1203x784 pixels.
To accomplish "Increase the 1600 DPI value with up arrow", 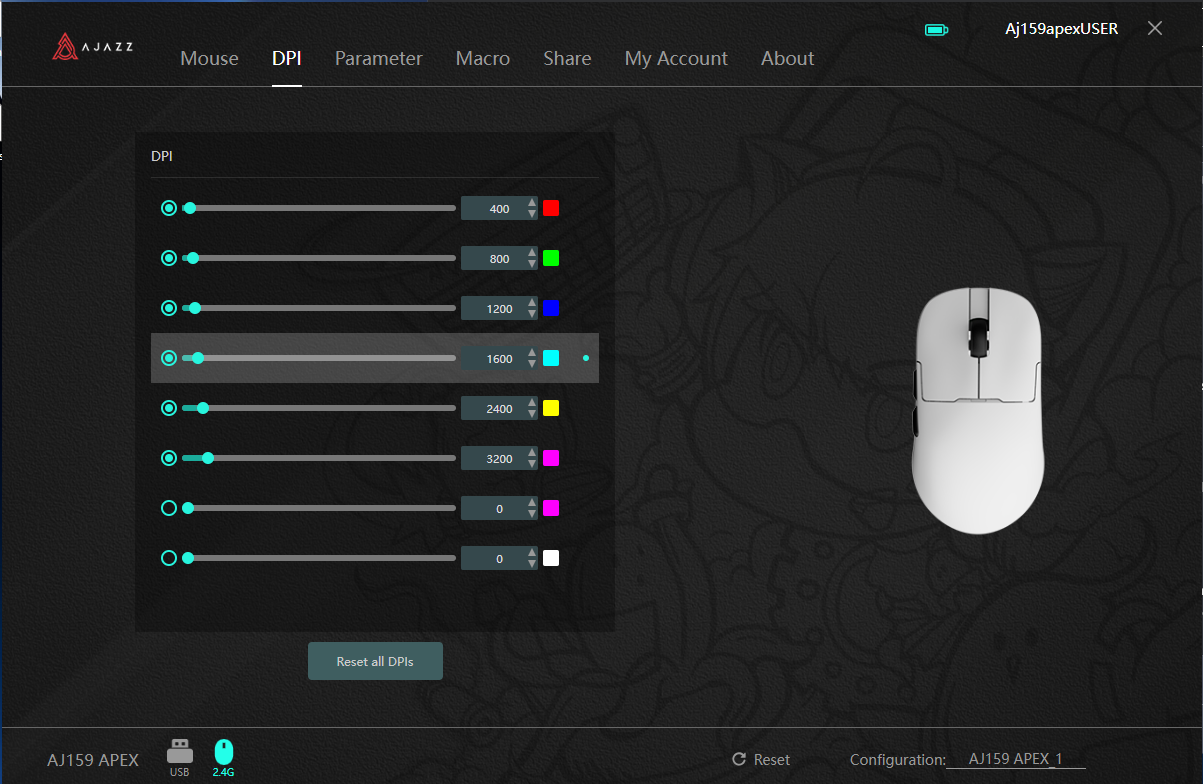I will point(532,353).
